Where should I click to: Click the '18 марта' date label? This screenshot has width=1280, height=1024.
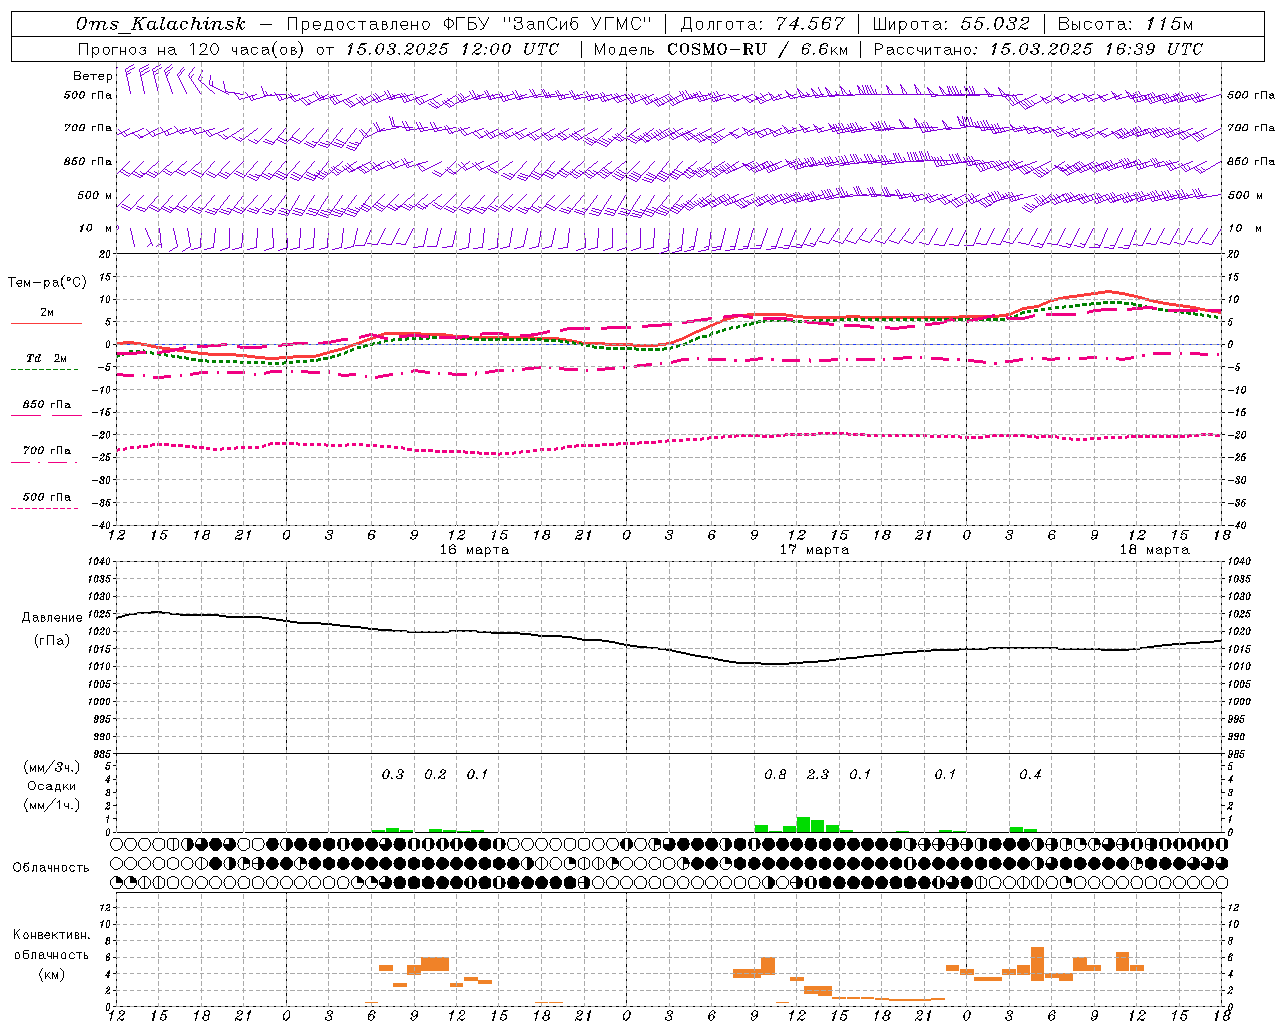point(1154,550)
